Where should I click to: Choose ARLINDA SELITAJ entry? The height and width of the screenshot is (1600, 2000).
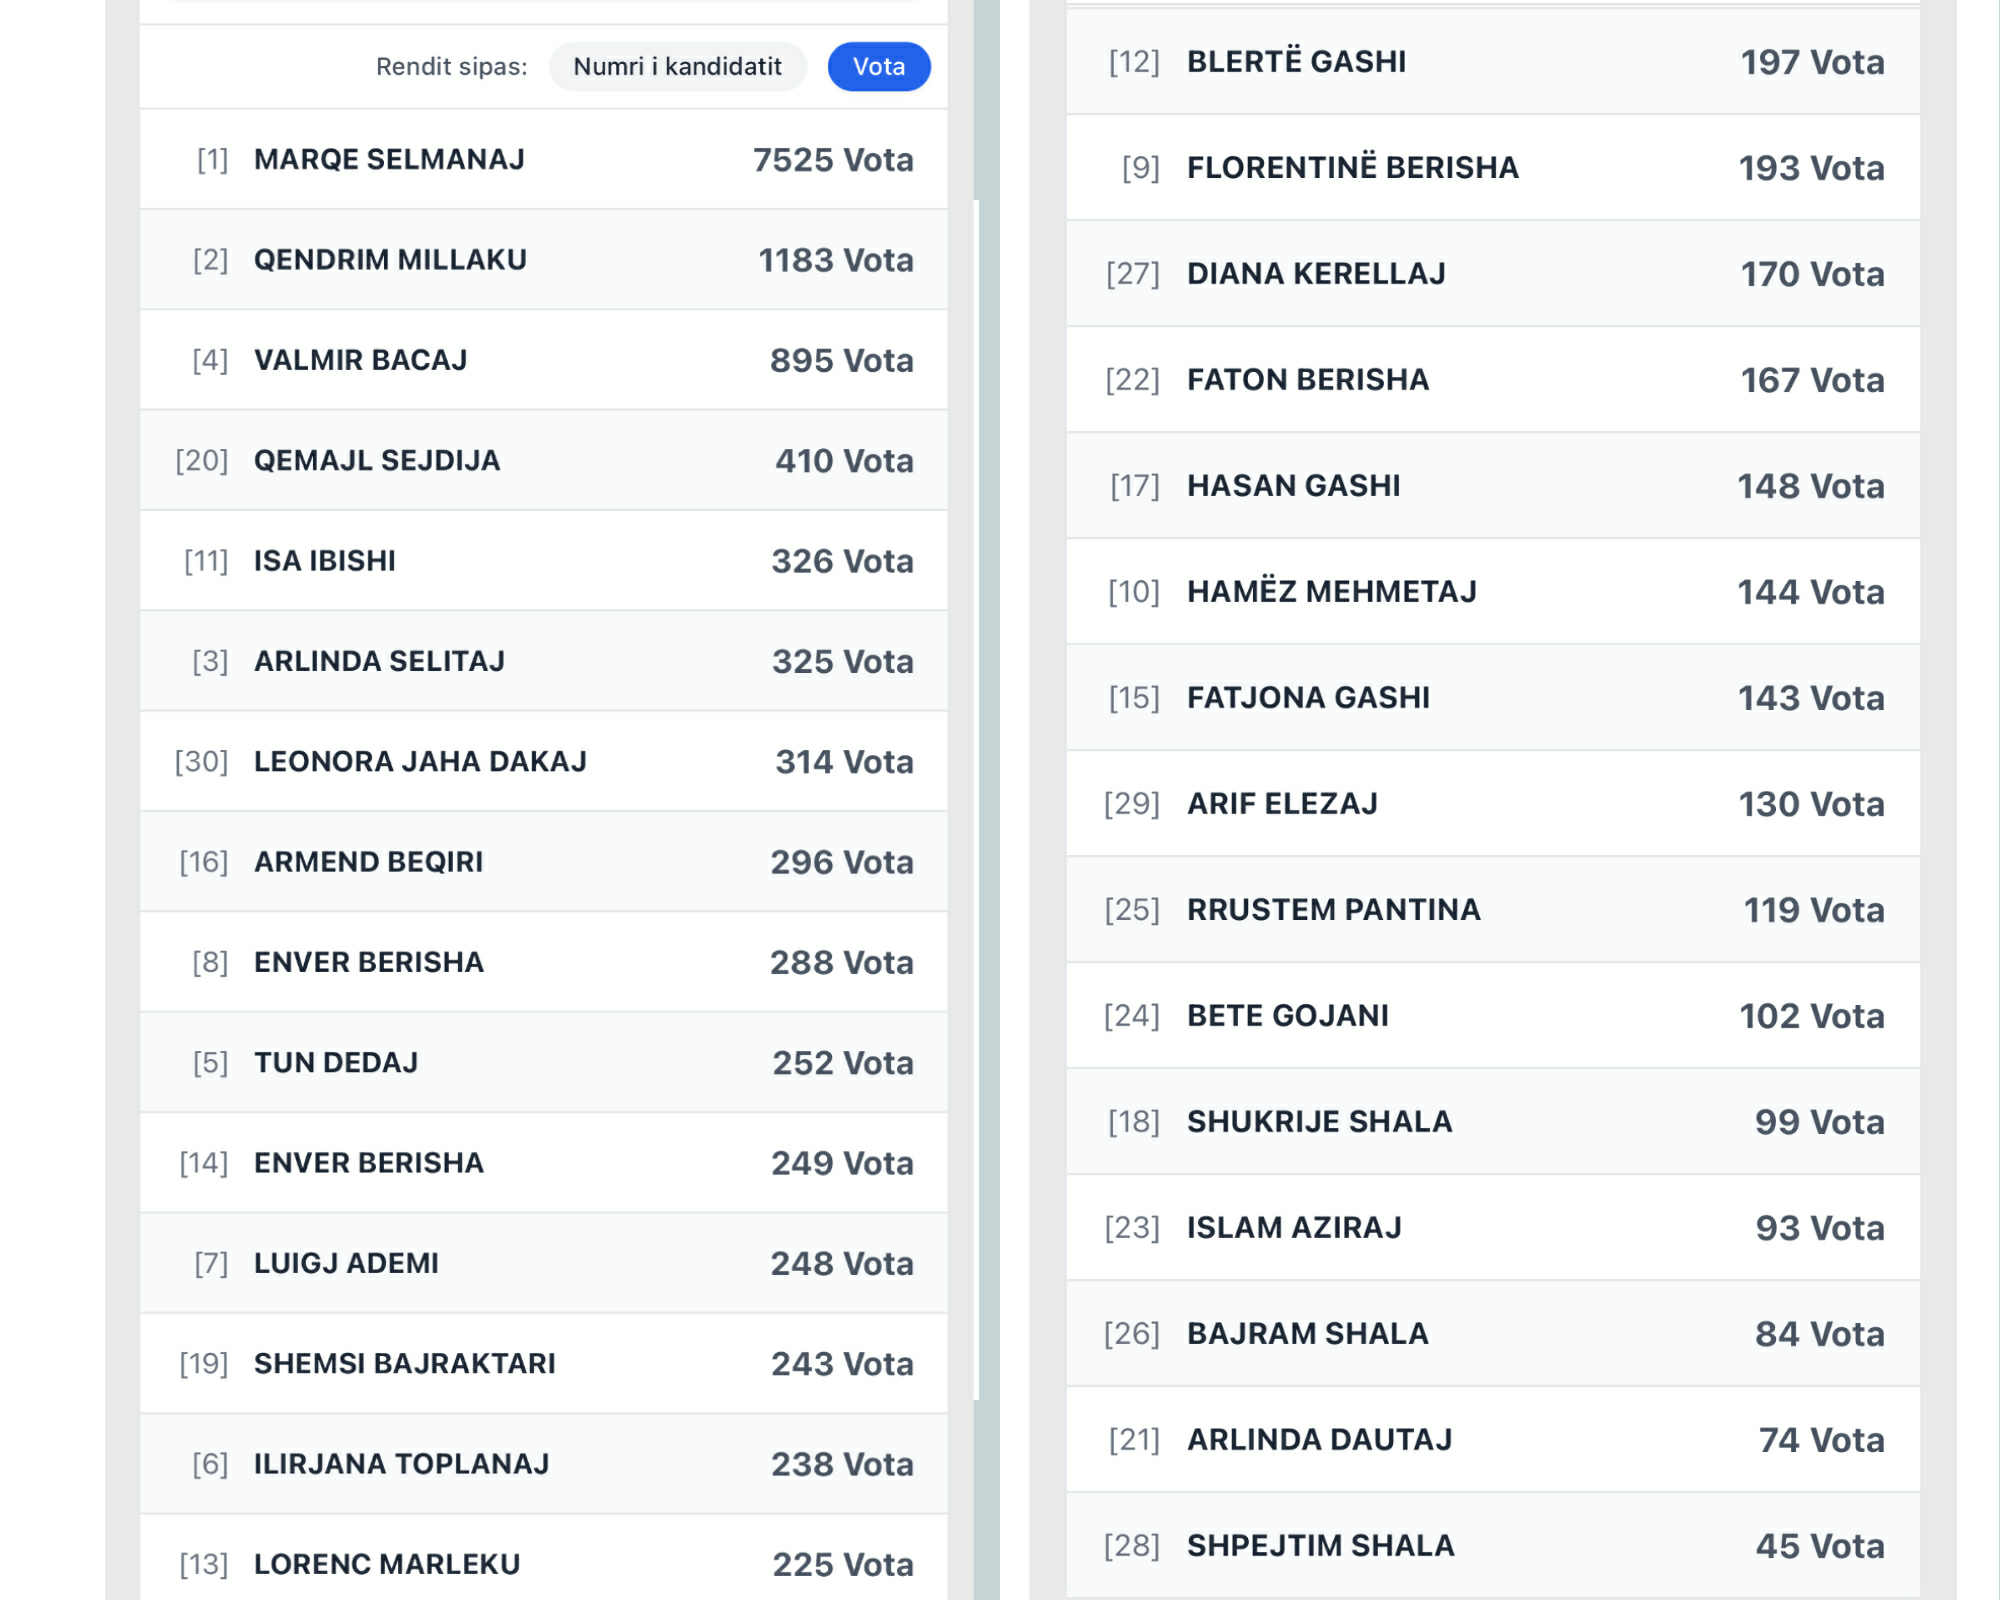543,661
